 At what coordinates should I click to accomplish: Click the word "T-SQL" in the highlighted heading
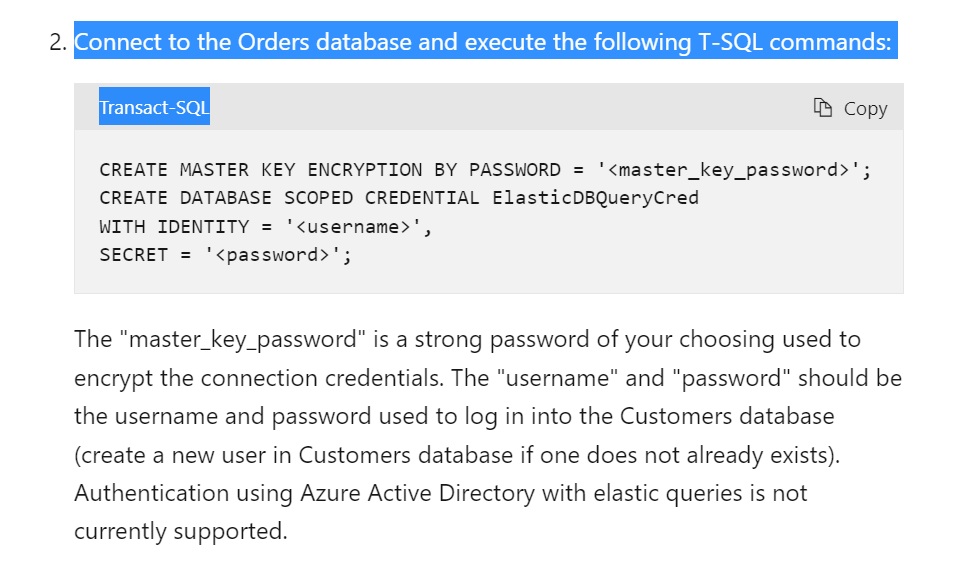point(730,41)
